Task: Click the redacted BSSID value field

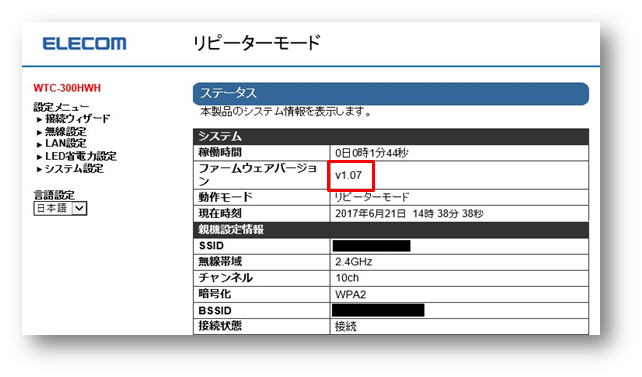Action: point(378,310)
